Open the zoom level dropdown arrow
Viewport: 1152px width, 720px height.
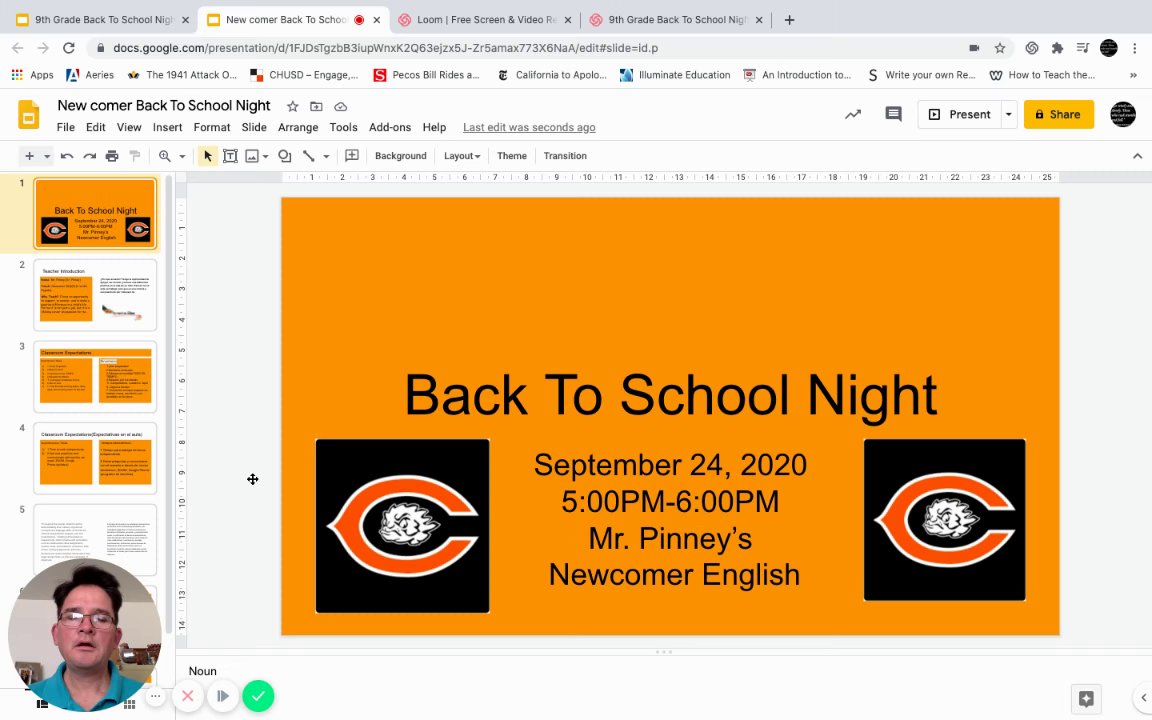[181, 156]
